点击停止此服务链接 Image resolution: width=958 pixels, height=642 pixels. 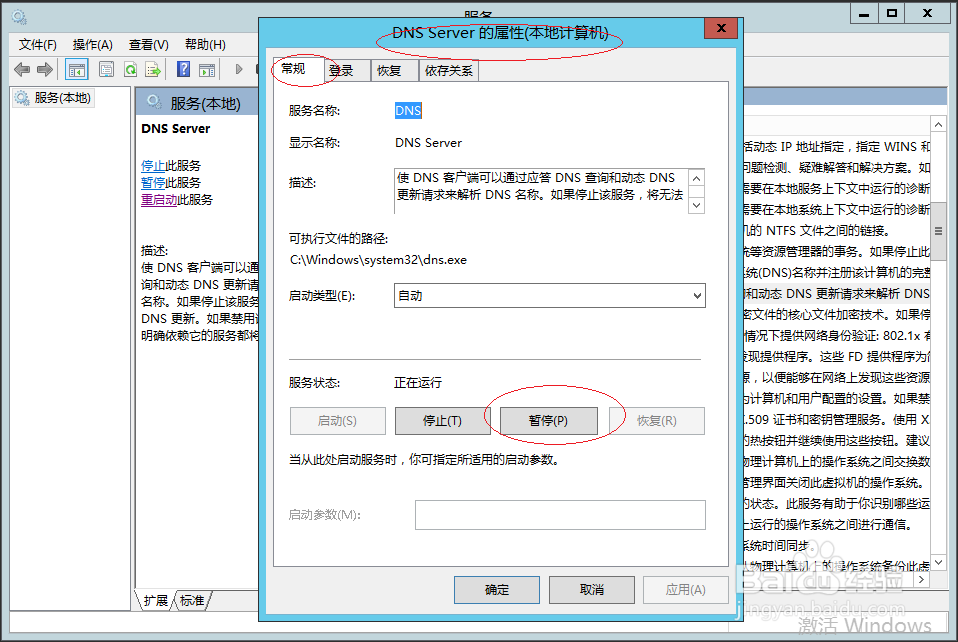pyautogui.click(x=174, y=166)
